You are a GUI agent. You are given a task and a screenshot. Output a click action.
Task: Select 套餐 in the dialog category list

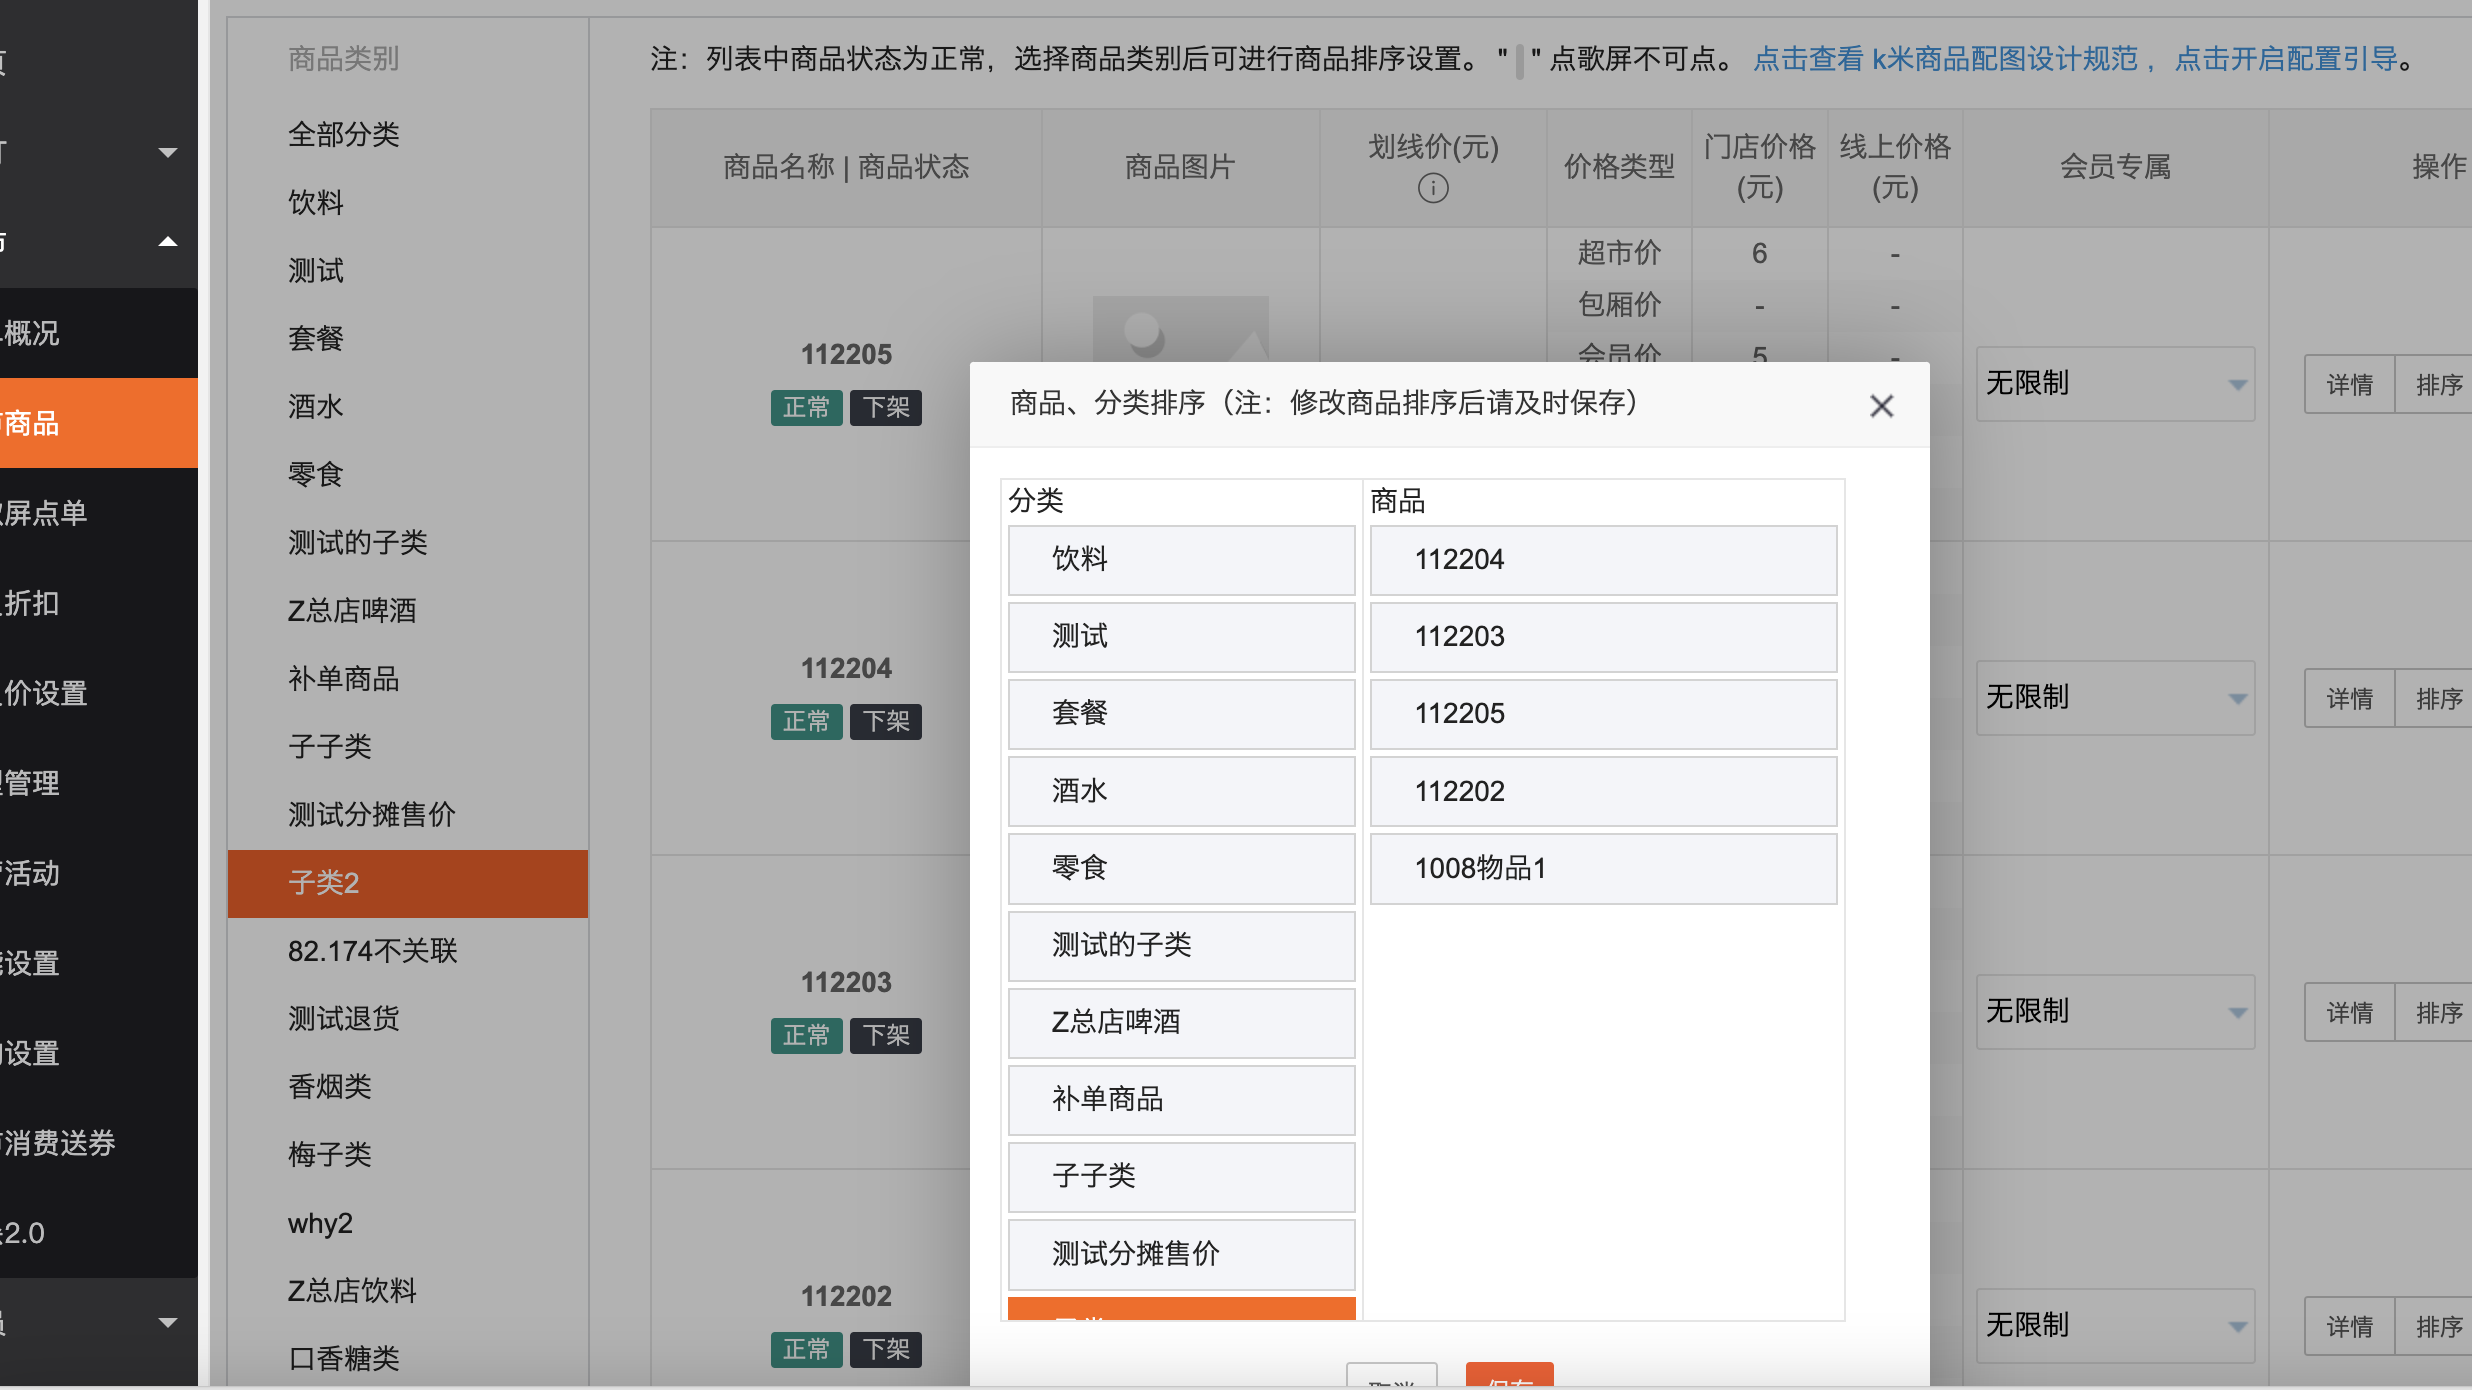click(1181, 714)
